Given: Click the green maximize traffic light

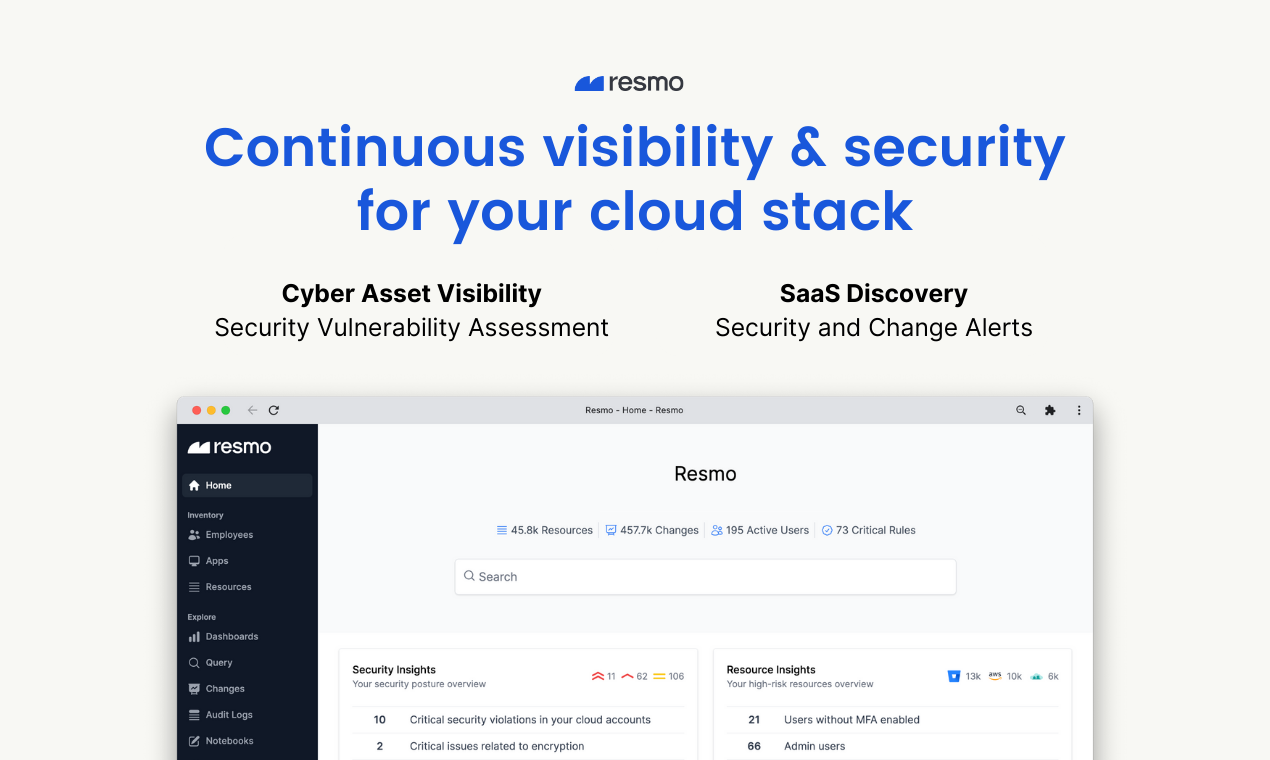Looking at the screenshot, I should coord(226,410).
